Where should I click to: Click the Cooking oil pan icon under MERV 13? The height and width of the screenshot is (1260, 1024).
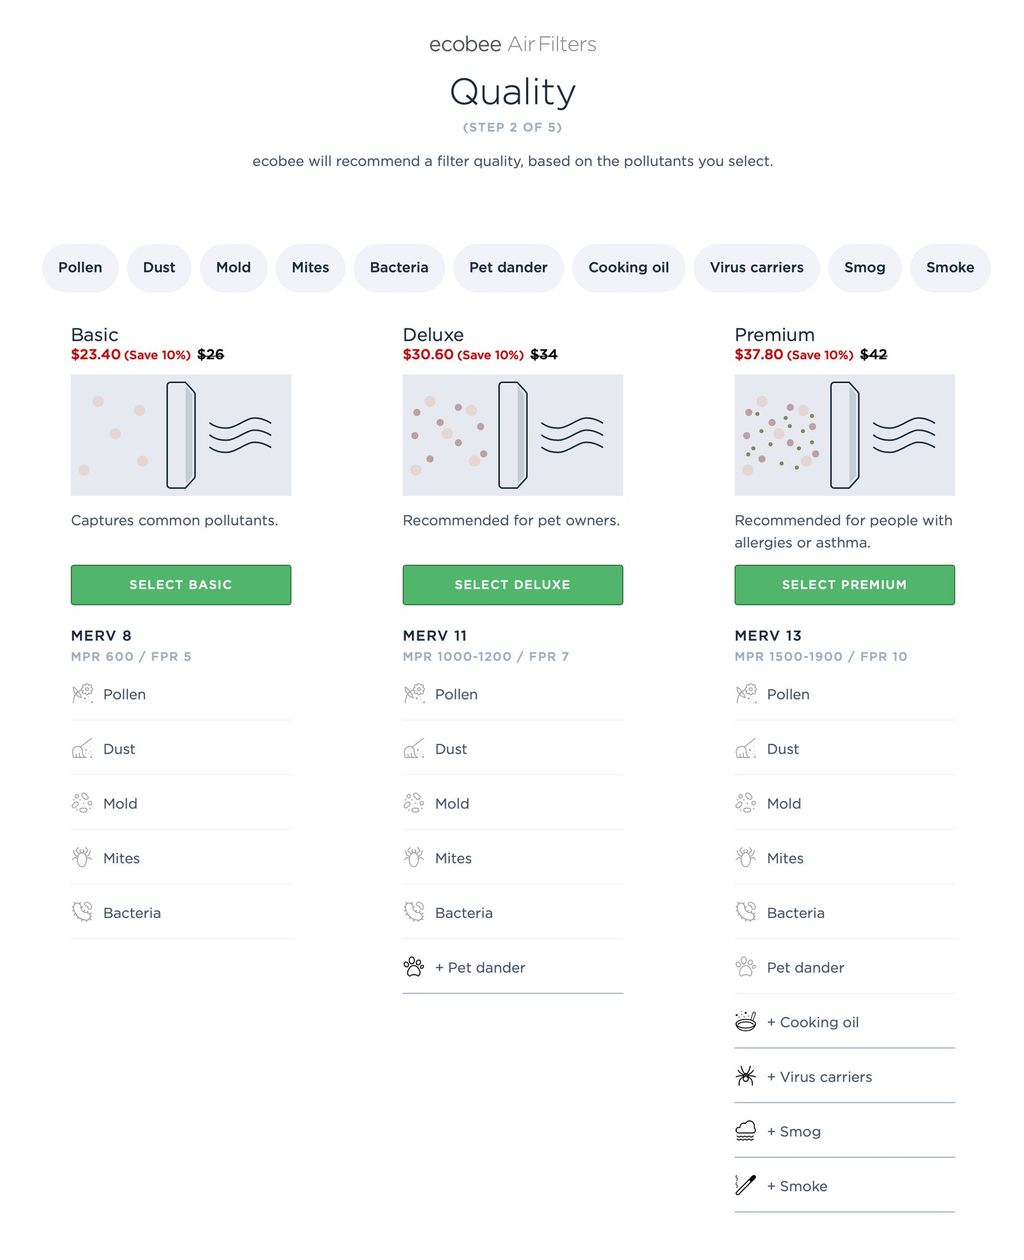point(747,1021)
